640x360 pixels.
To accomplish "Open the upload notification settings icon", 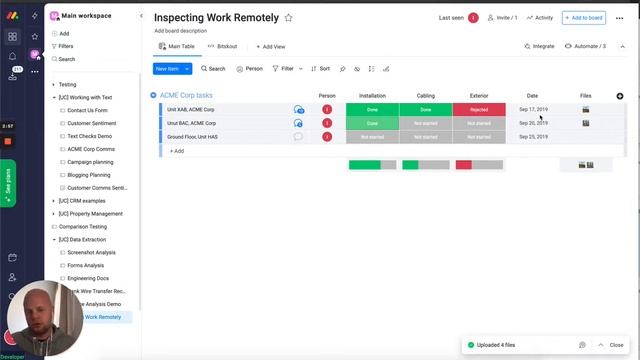I will (x=582, y=345).
